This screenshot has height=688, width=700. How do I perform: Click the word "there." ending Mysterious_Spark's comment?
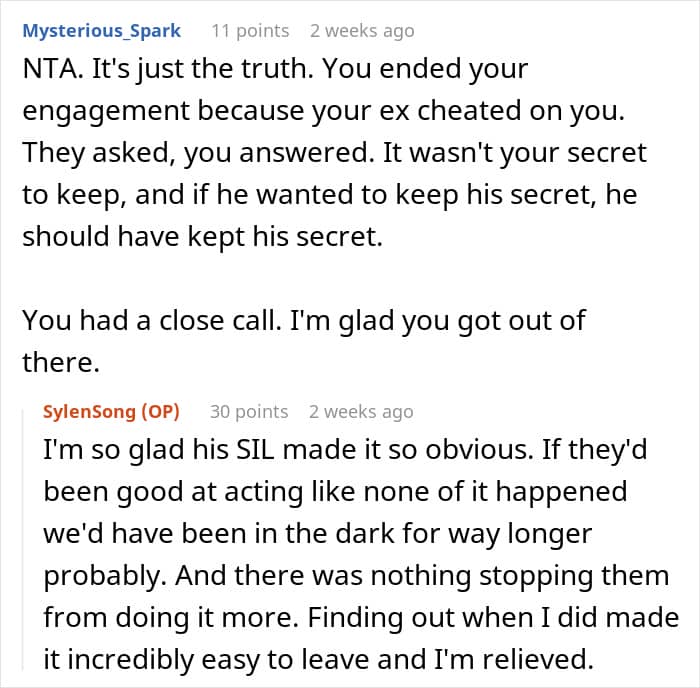61,361
